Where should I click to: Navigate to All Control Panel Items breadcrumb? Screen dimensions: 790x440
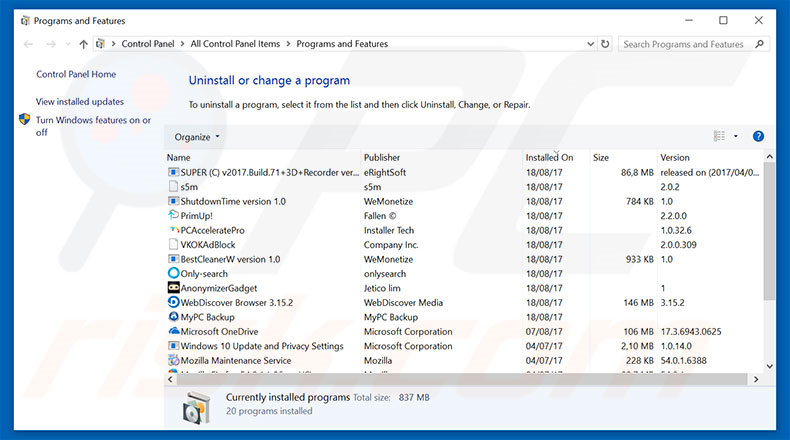[x=235, y=44]
